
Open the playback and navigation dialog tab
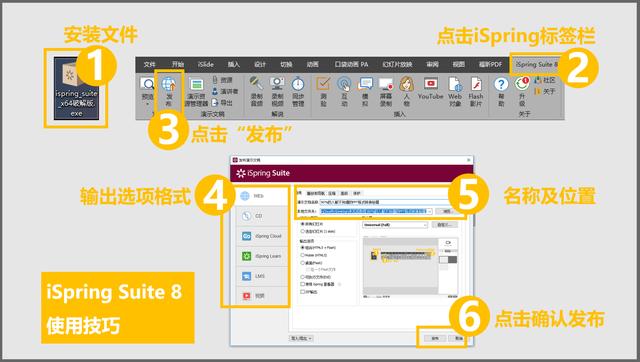click(315, 193)
